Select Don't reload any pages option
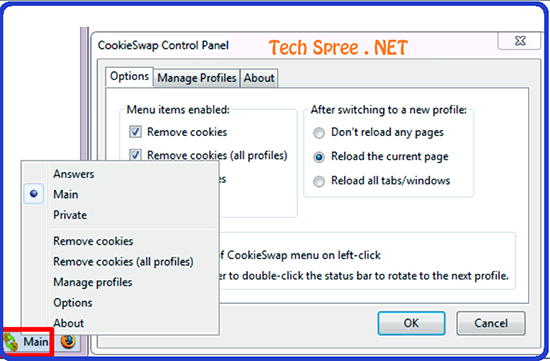This screenshot has width=550, height=361. click(x=319, y=133)
